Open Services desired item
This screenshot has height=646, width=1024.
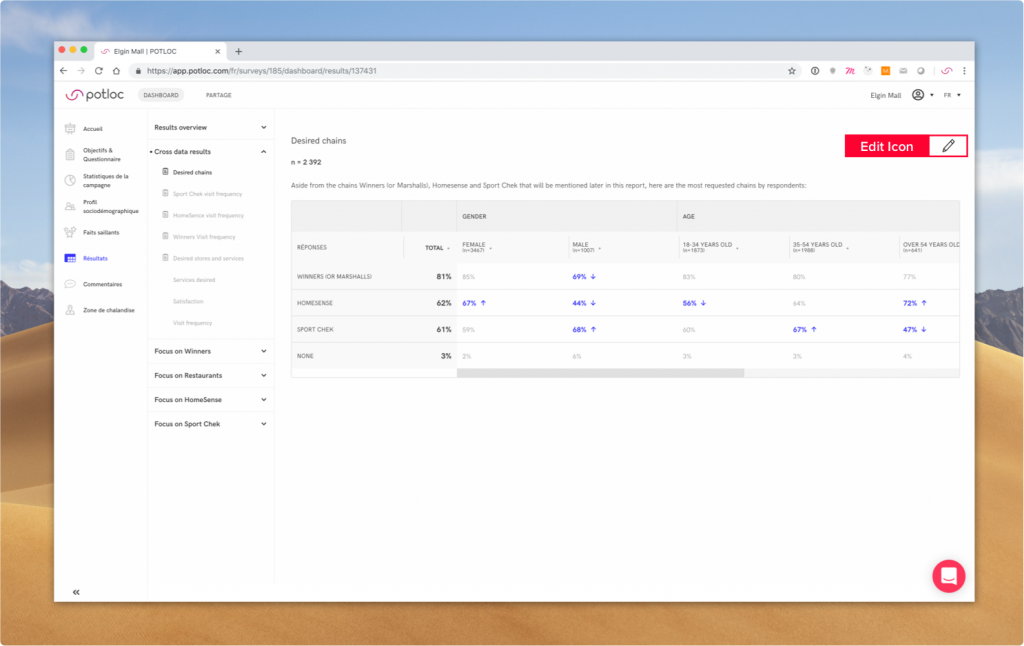(194, 280)
